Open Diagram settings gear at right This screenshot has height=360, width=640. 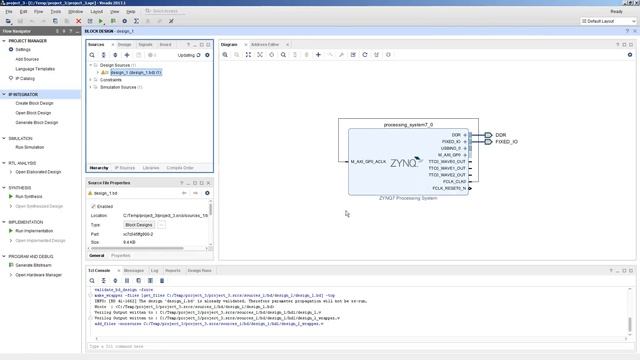click(x=630, y=55)
